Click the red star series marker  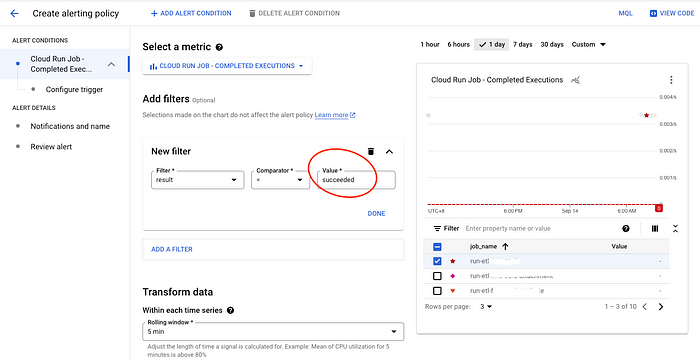click(453, 261)
